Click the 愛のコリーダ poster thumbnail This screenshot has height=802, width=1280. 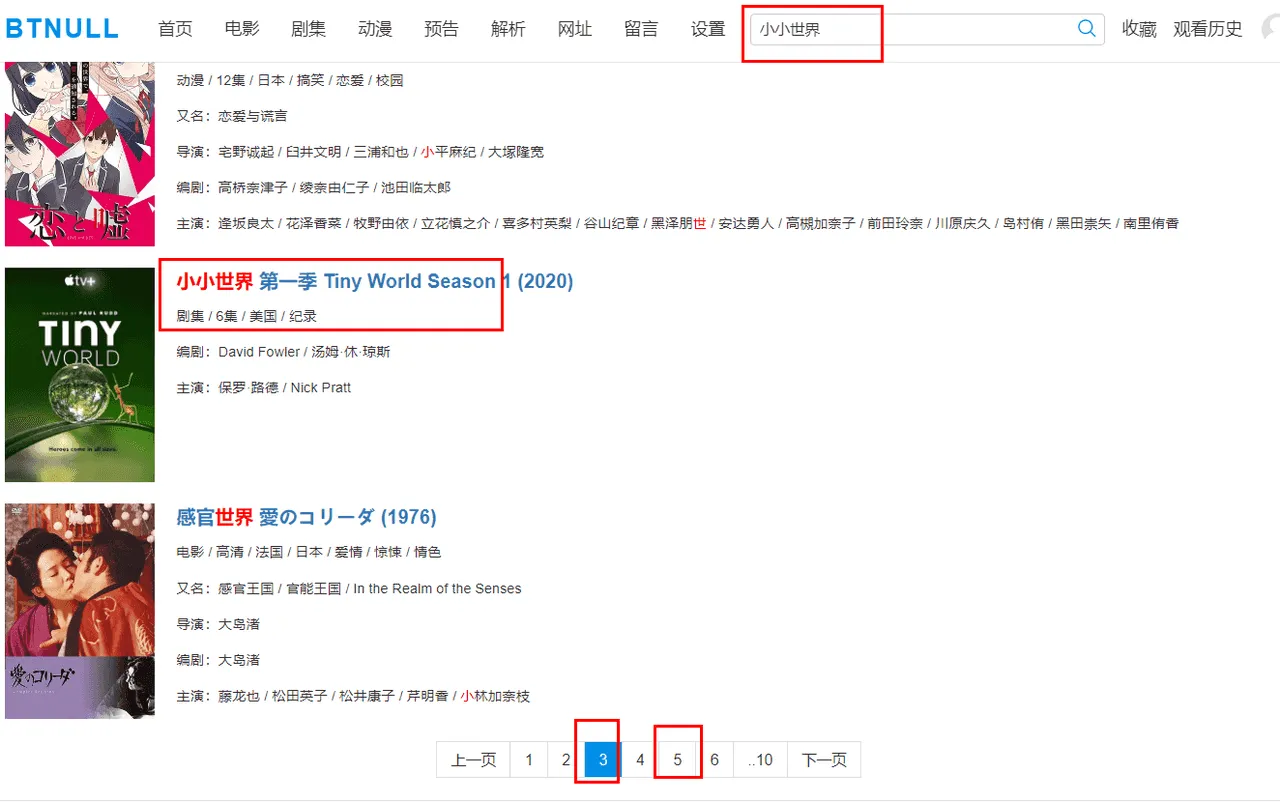coord(80,611)
